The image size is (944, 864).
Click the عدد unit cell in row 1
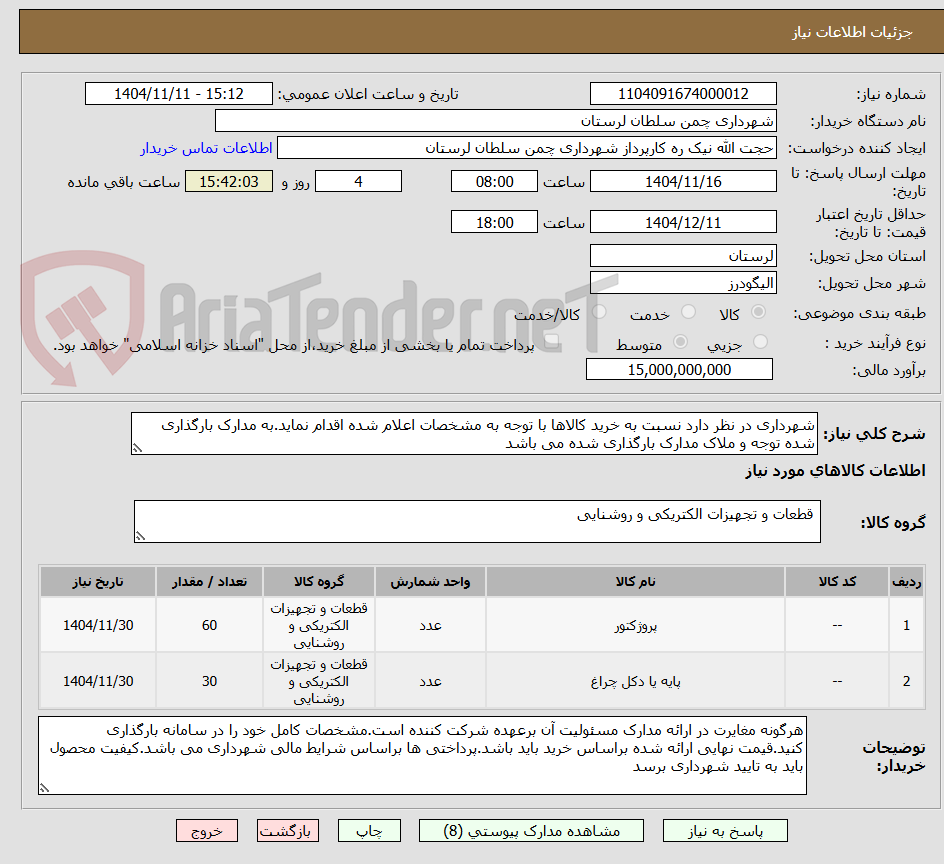tap(430, 626)
